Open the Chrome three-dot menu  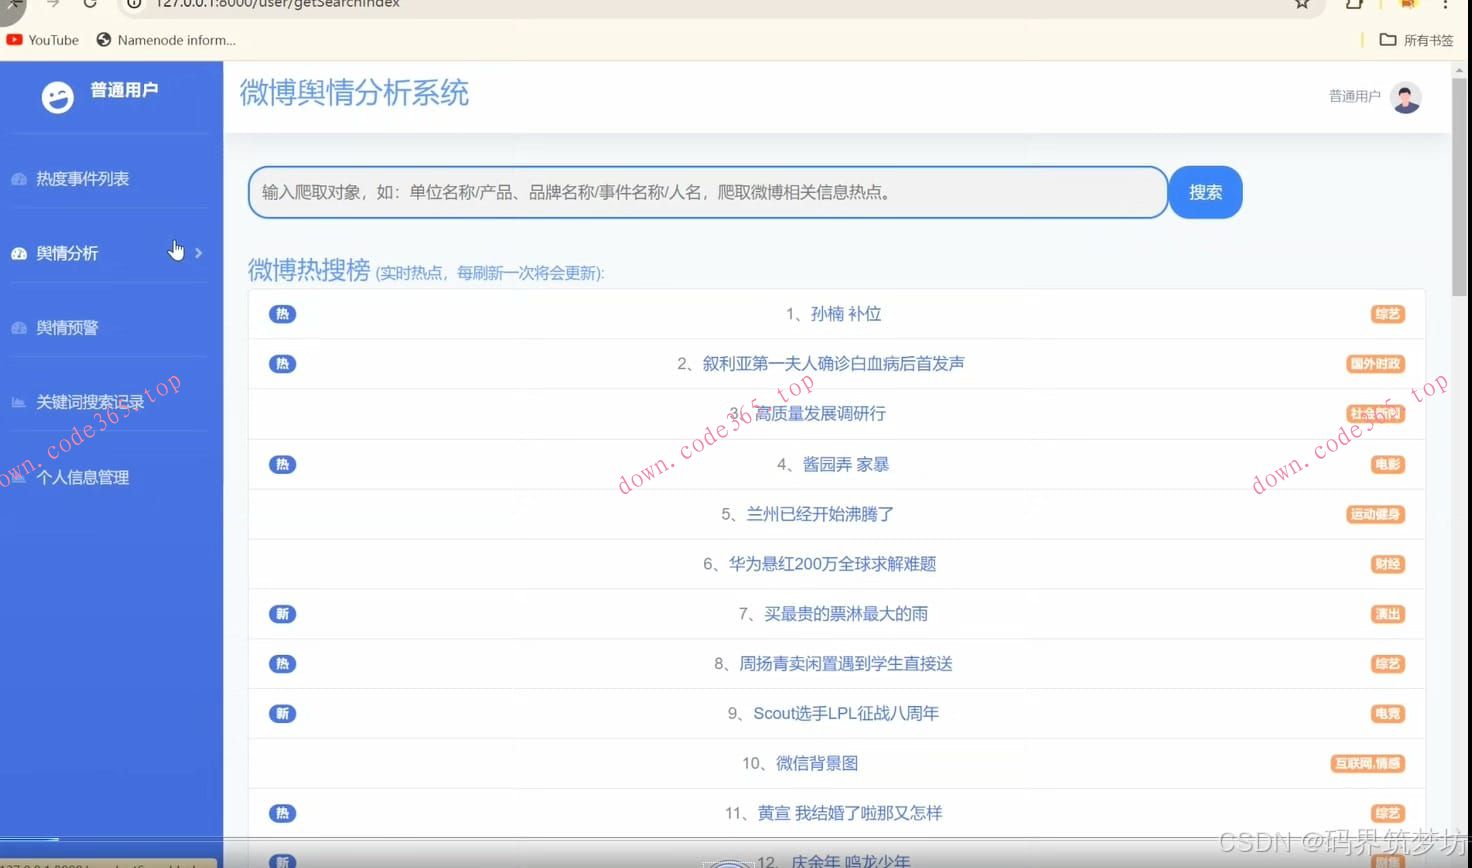point(1447,6)
